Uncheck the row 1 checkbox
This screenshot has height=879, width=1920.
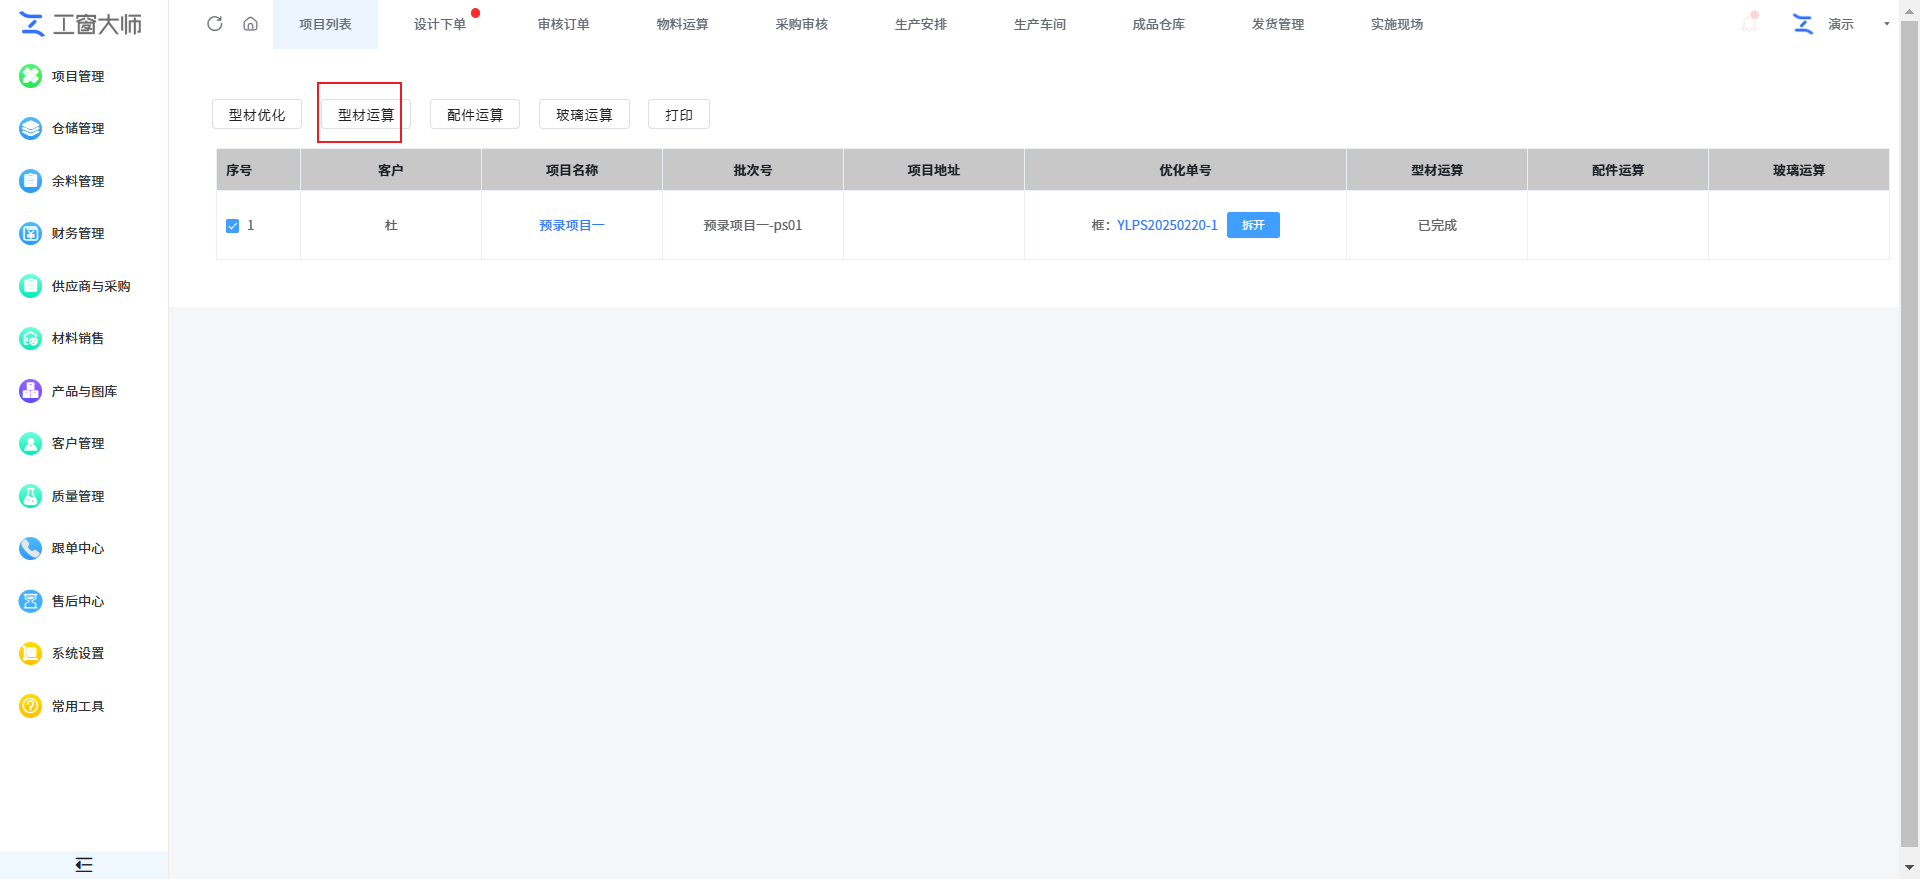(233, 226)
